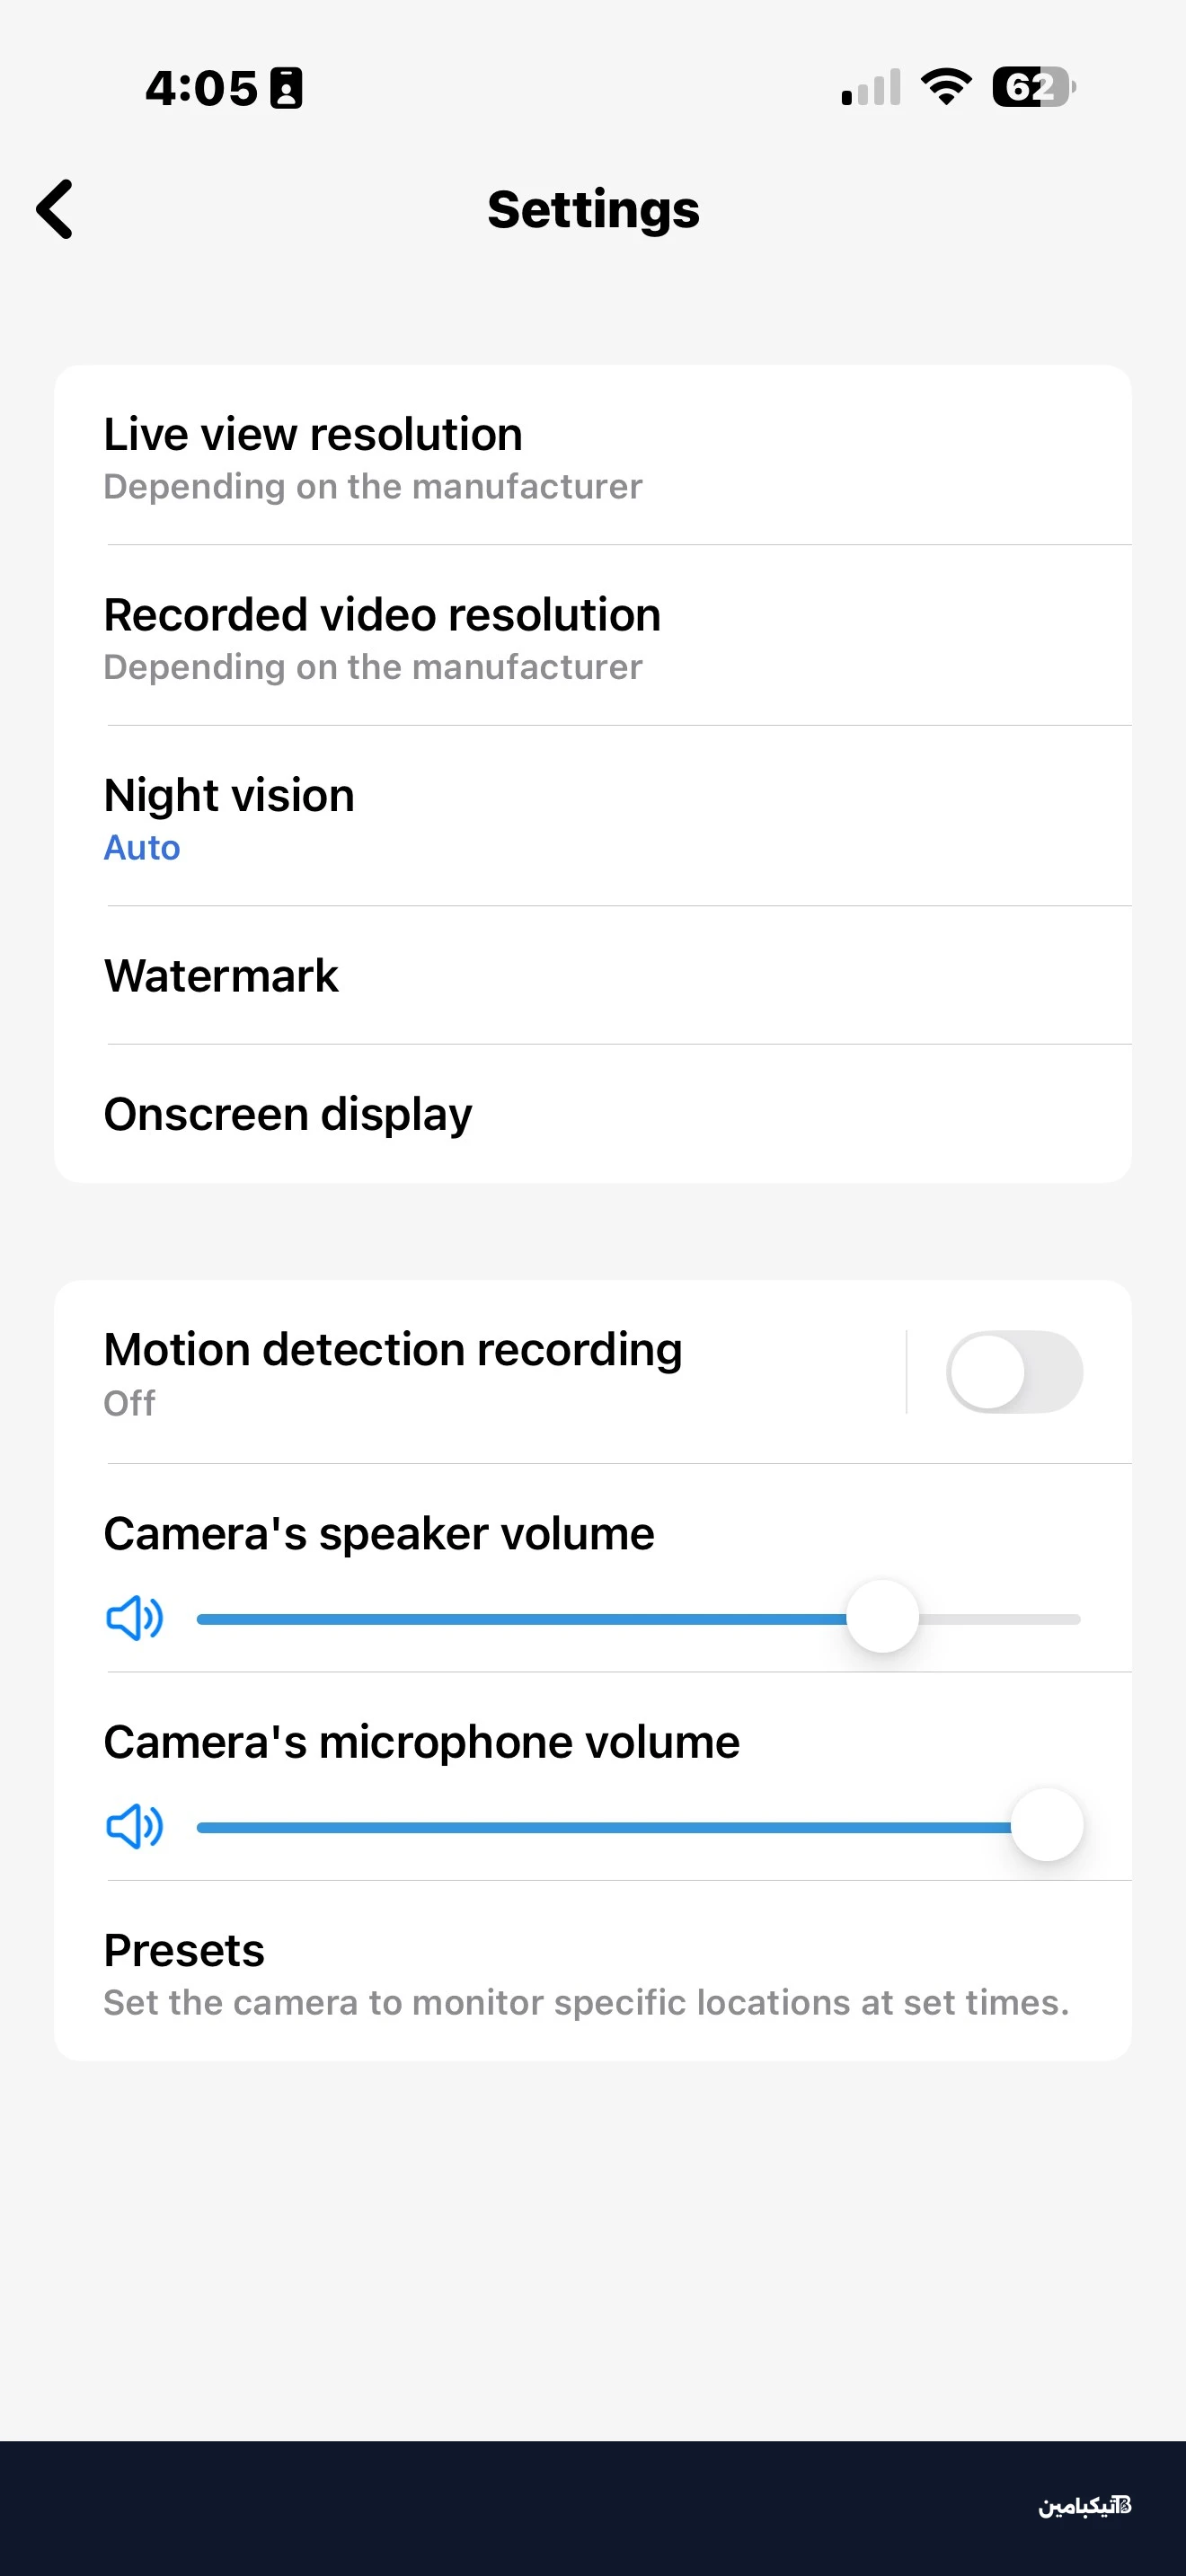Open the Onscreen display settings
Image resolution: width=1186 pixels, height=2576 pixels.
tap(592, 1114)
